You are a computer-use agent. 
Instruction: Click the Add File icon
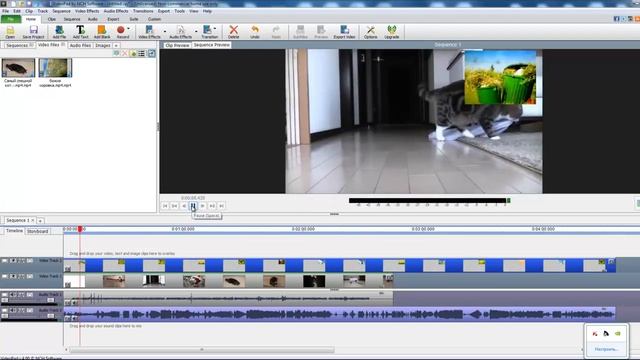pyautogui.click(x=59, y=32)
